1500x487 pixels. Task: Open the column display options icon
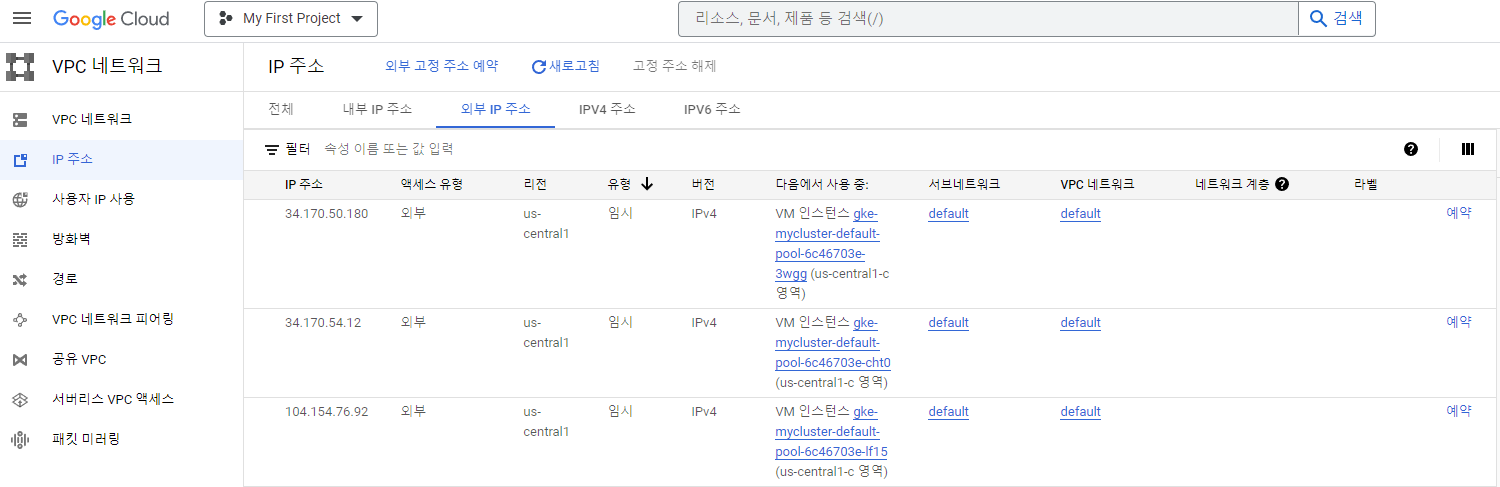click(x=1468, y=149)
